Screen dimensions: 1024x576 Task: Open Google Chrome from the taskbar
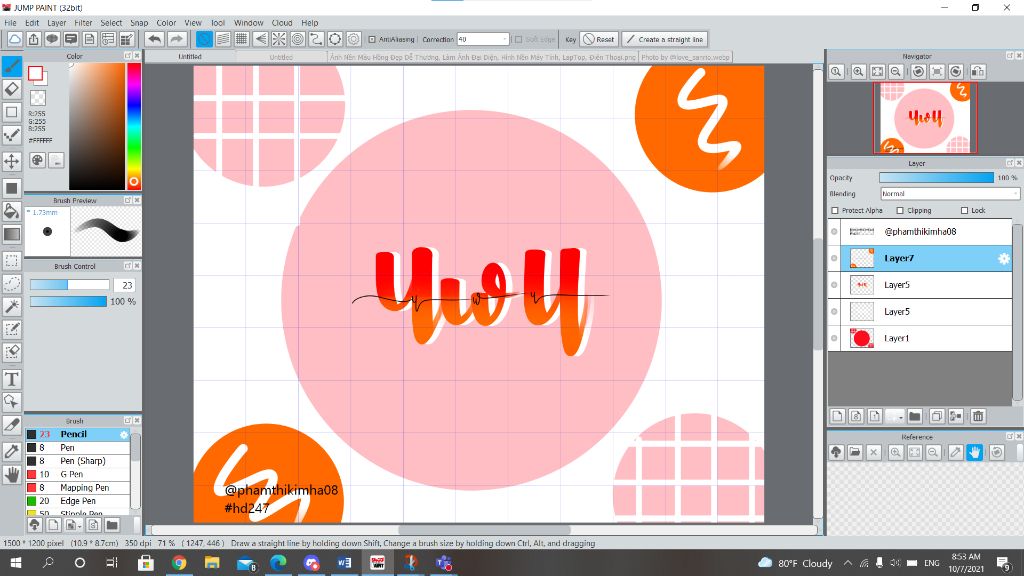[x=178, y=562]
